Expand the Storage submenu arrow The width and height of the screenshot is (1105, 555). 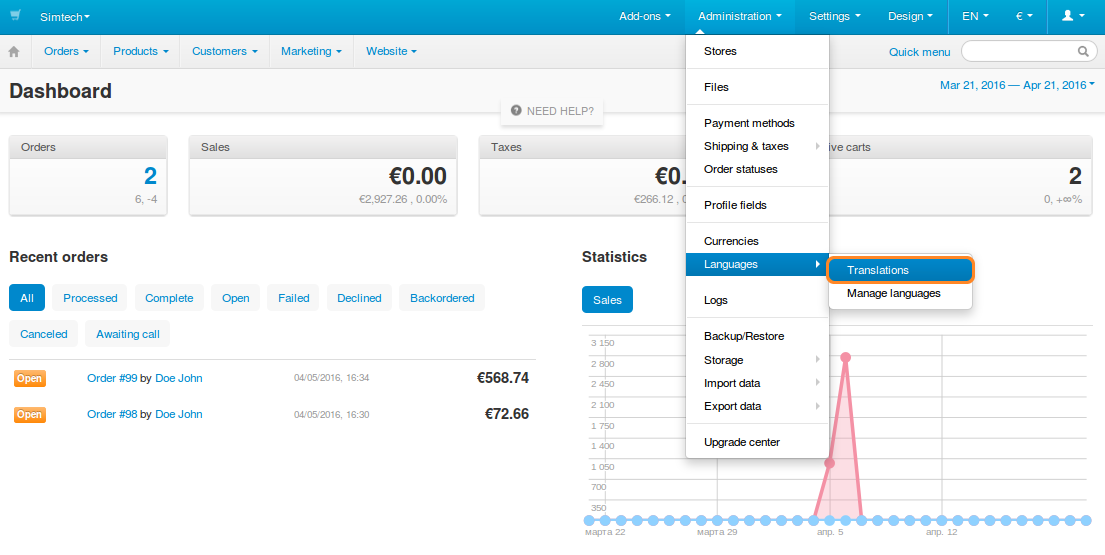[x=817, y=359]
